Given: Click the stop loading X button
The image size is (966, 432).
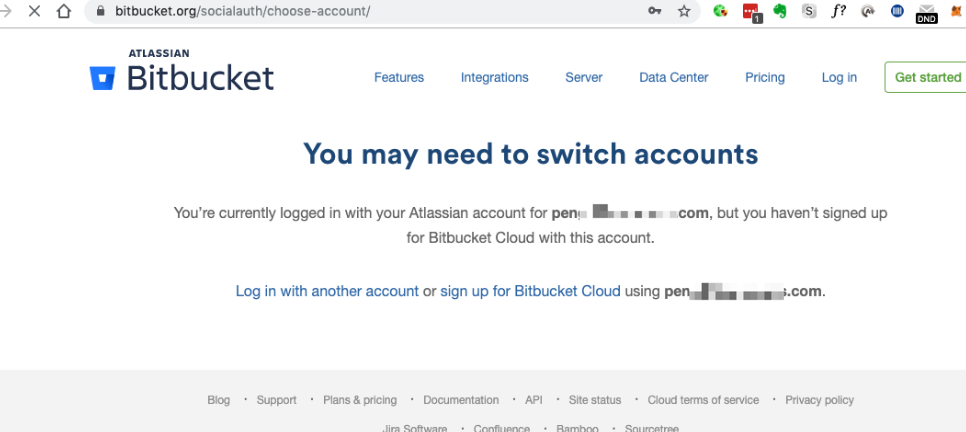Looking at the screenshot, I should coord(34,11).
